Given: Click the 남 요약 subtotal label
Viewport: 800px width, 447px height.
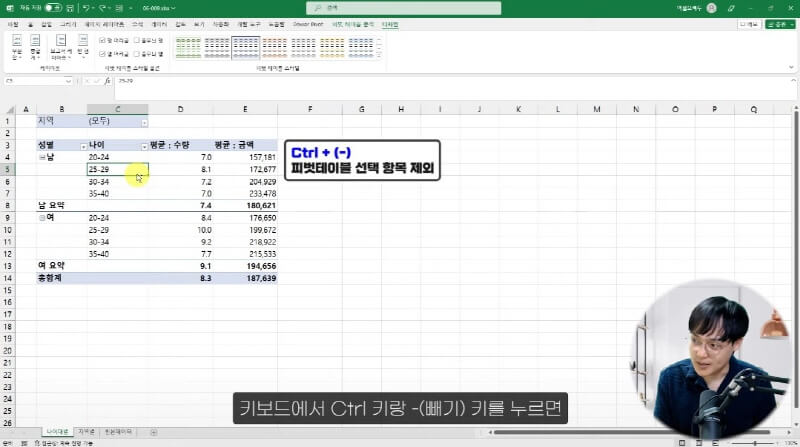Looking at the screenshot, I should [51, 206].
